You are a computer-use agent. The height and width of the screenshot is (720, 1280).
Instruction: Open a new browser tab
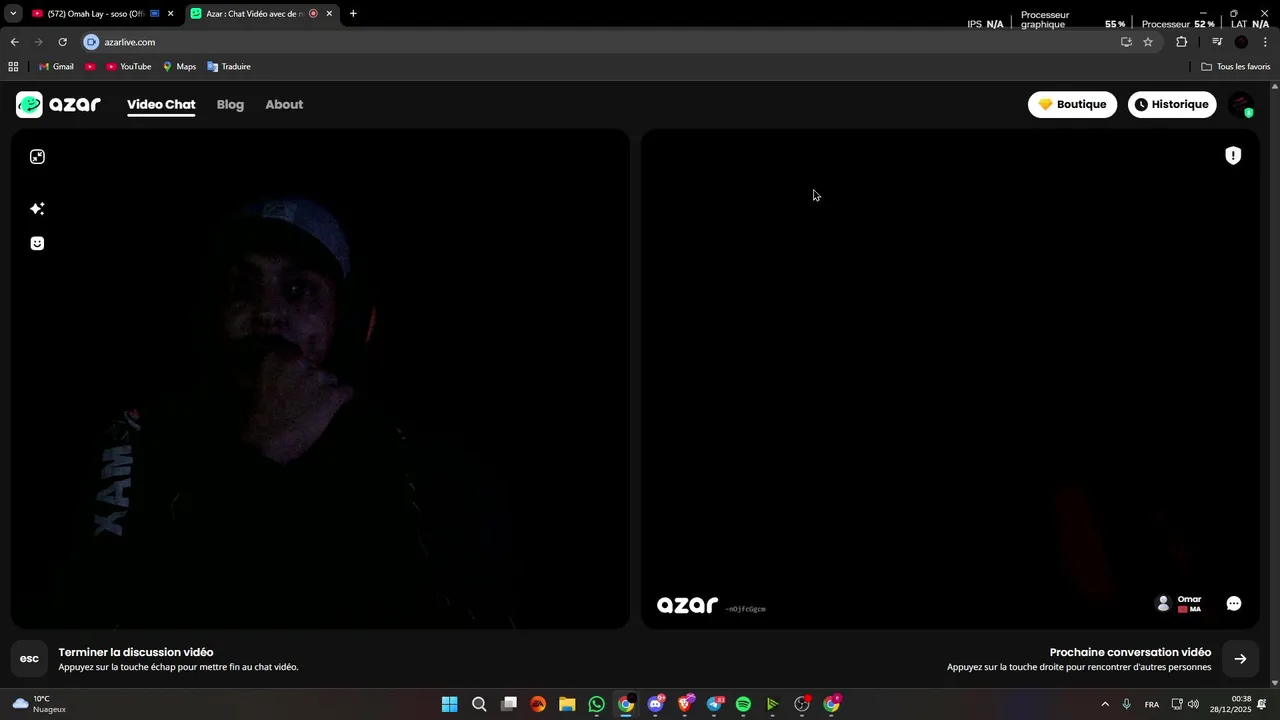click(353, 14)
